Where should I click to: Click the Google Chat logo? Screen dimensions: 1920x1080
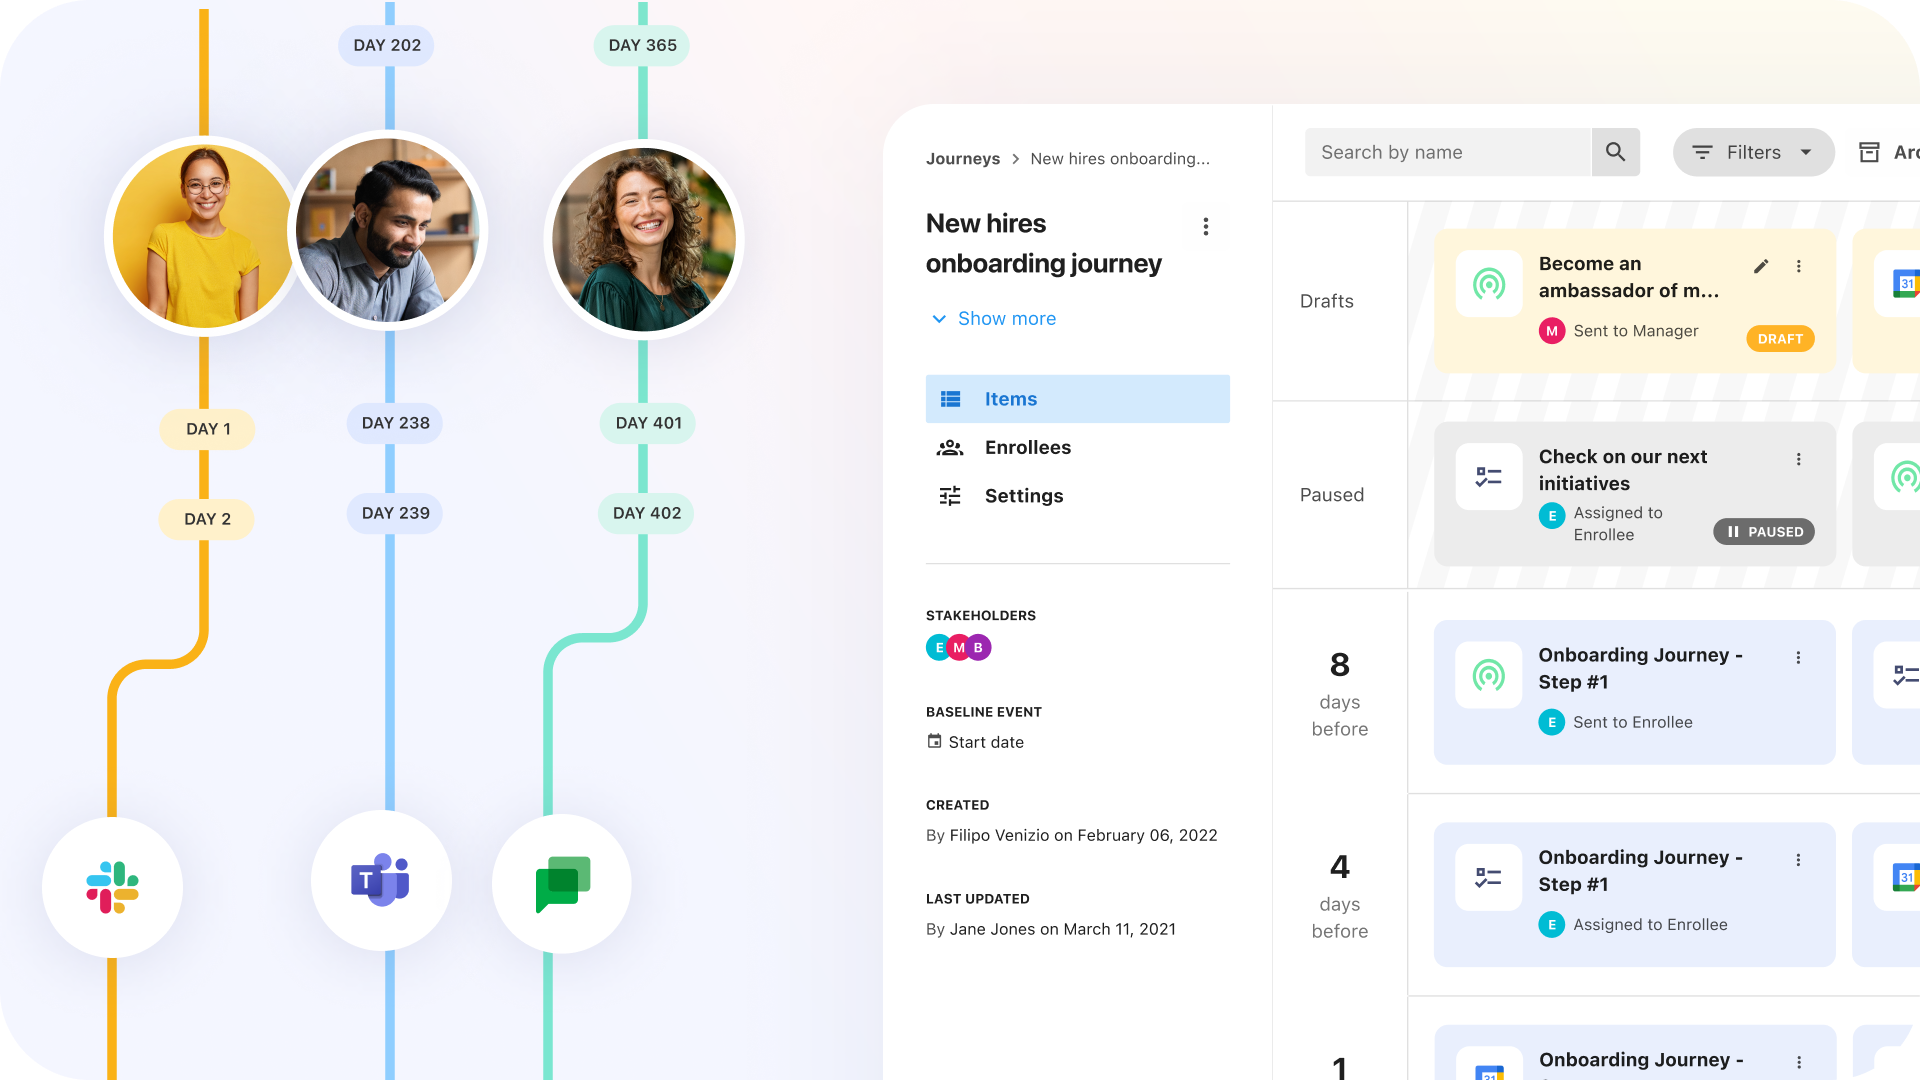pyautogui.click(x=562, y=884)
